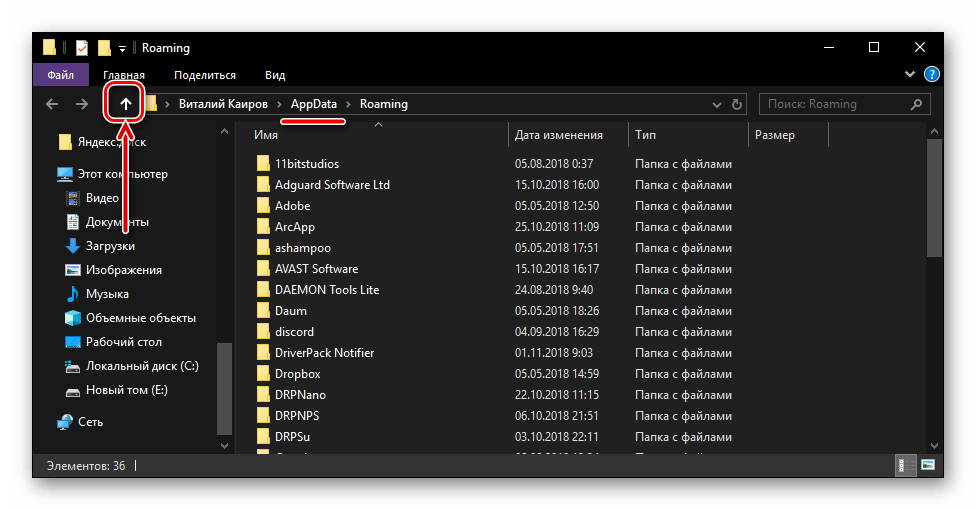Click the file list vertical scrollbar
Screen dimensions: 976x510
934,200
